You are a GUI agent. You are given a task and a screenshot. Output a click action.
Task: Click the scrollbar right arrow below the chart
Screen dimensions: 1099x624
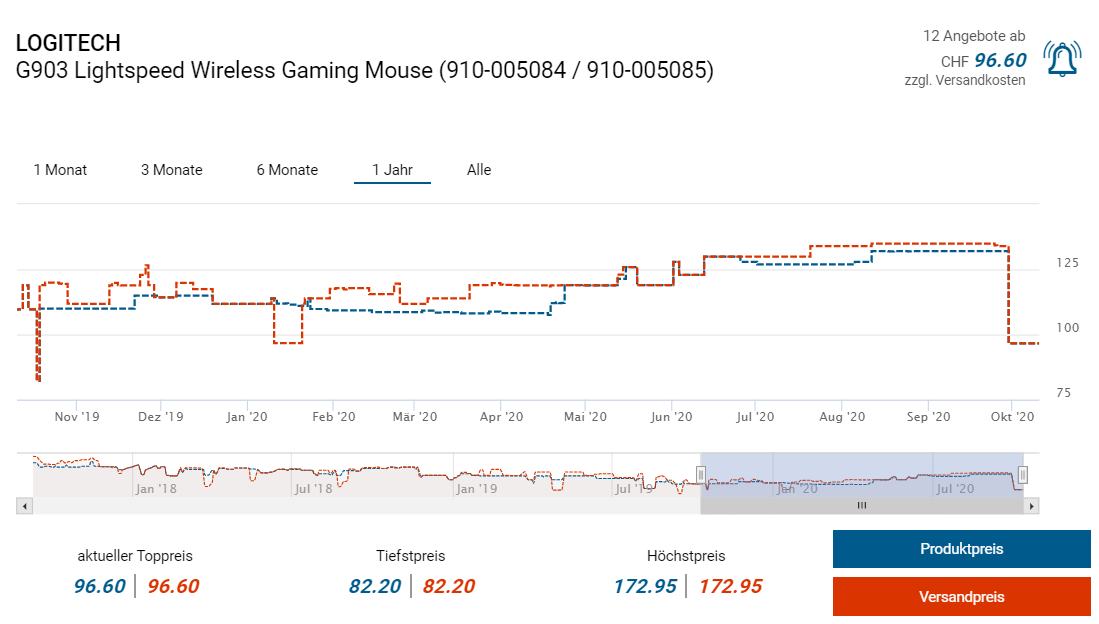click(x=1032, y=506)
